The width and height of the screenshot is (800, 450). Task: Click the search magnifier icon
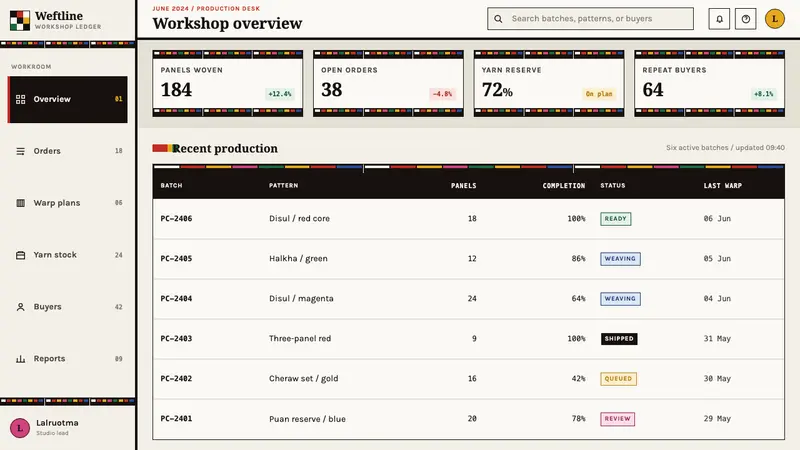pos(498,19)
